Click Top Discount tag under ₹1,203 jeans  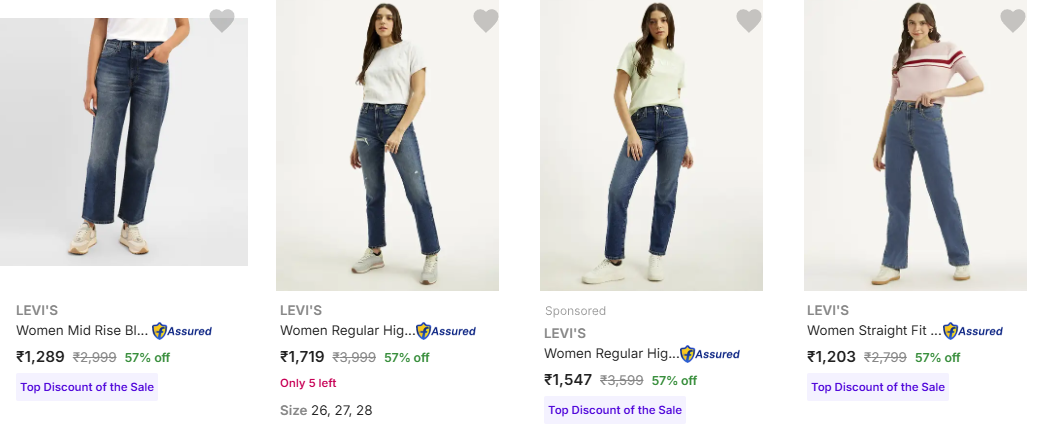coord(877,387)
